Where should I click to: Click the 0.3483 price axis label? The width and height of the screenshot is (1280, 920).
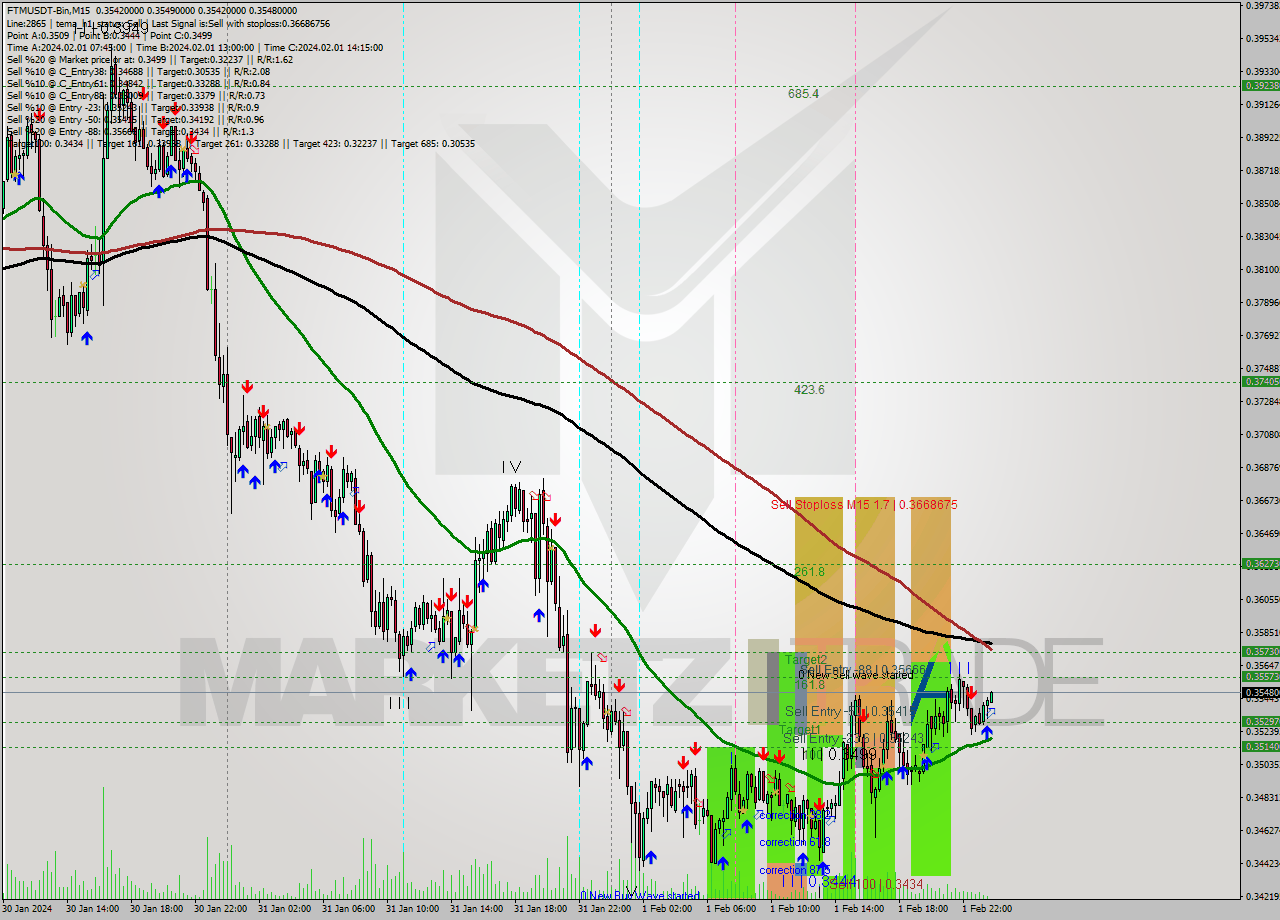[1261, 797]
